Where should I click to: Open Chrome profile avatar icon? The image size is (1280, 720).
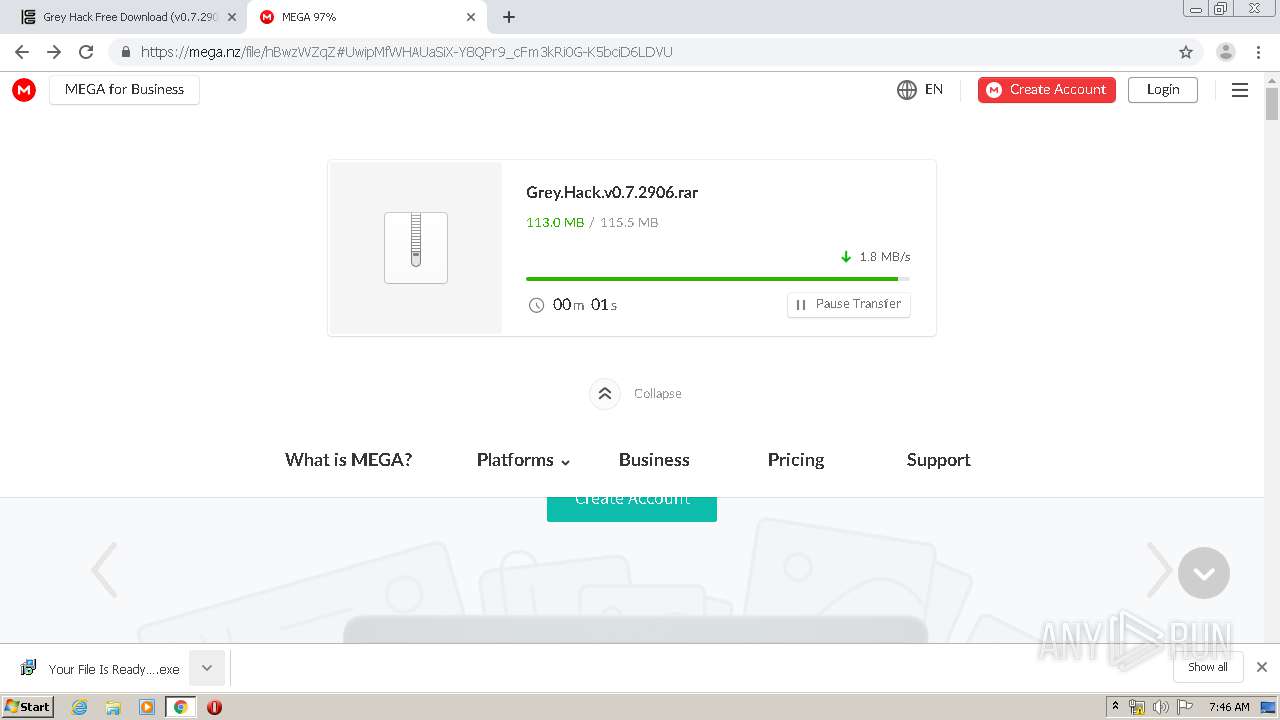pyautogui.click(x=1225, y=52)
